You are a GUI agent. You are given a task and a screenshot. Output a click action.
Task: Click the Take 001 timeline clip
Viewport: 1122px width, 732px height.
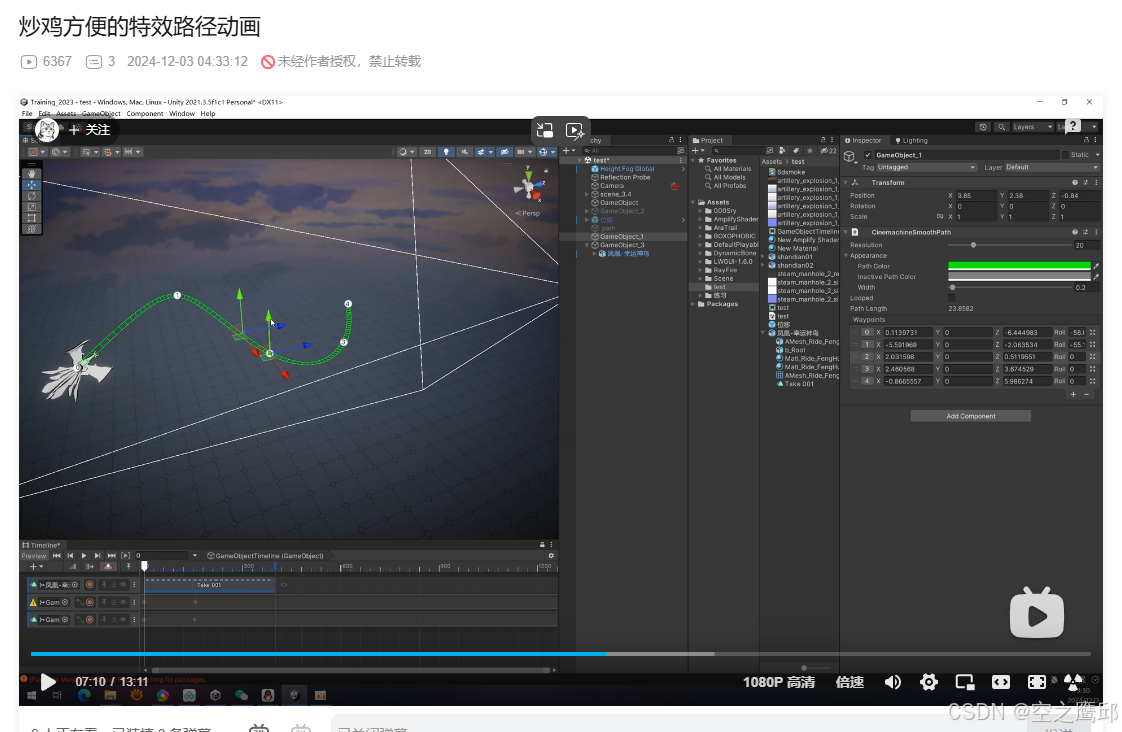pos(210,585)
